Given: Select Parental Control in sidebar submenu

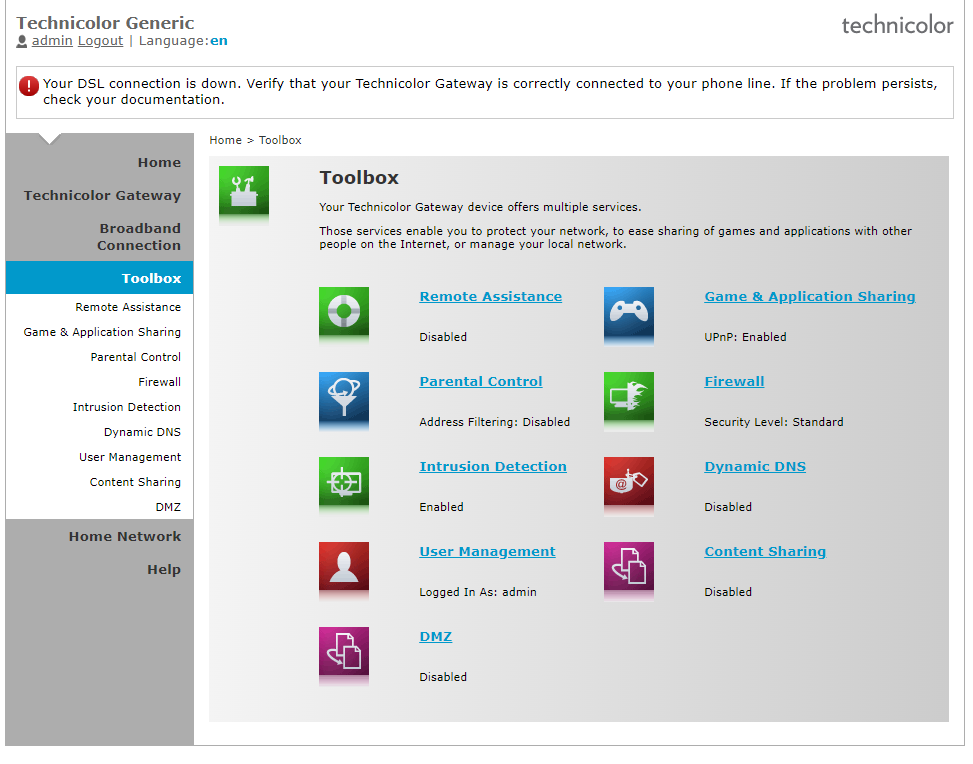Looking at the screenshot, I should (x=135, y=357).
